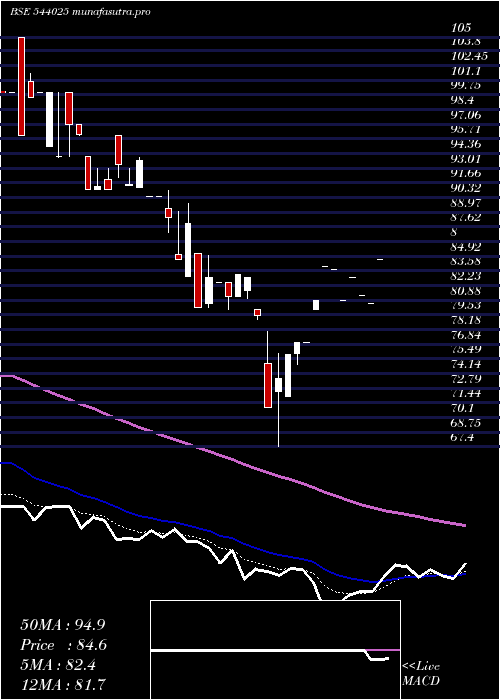The height and width of the screenshot is (700, 500).
Task: Select the 94.36 price axis label
Action: [466, 145]
